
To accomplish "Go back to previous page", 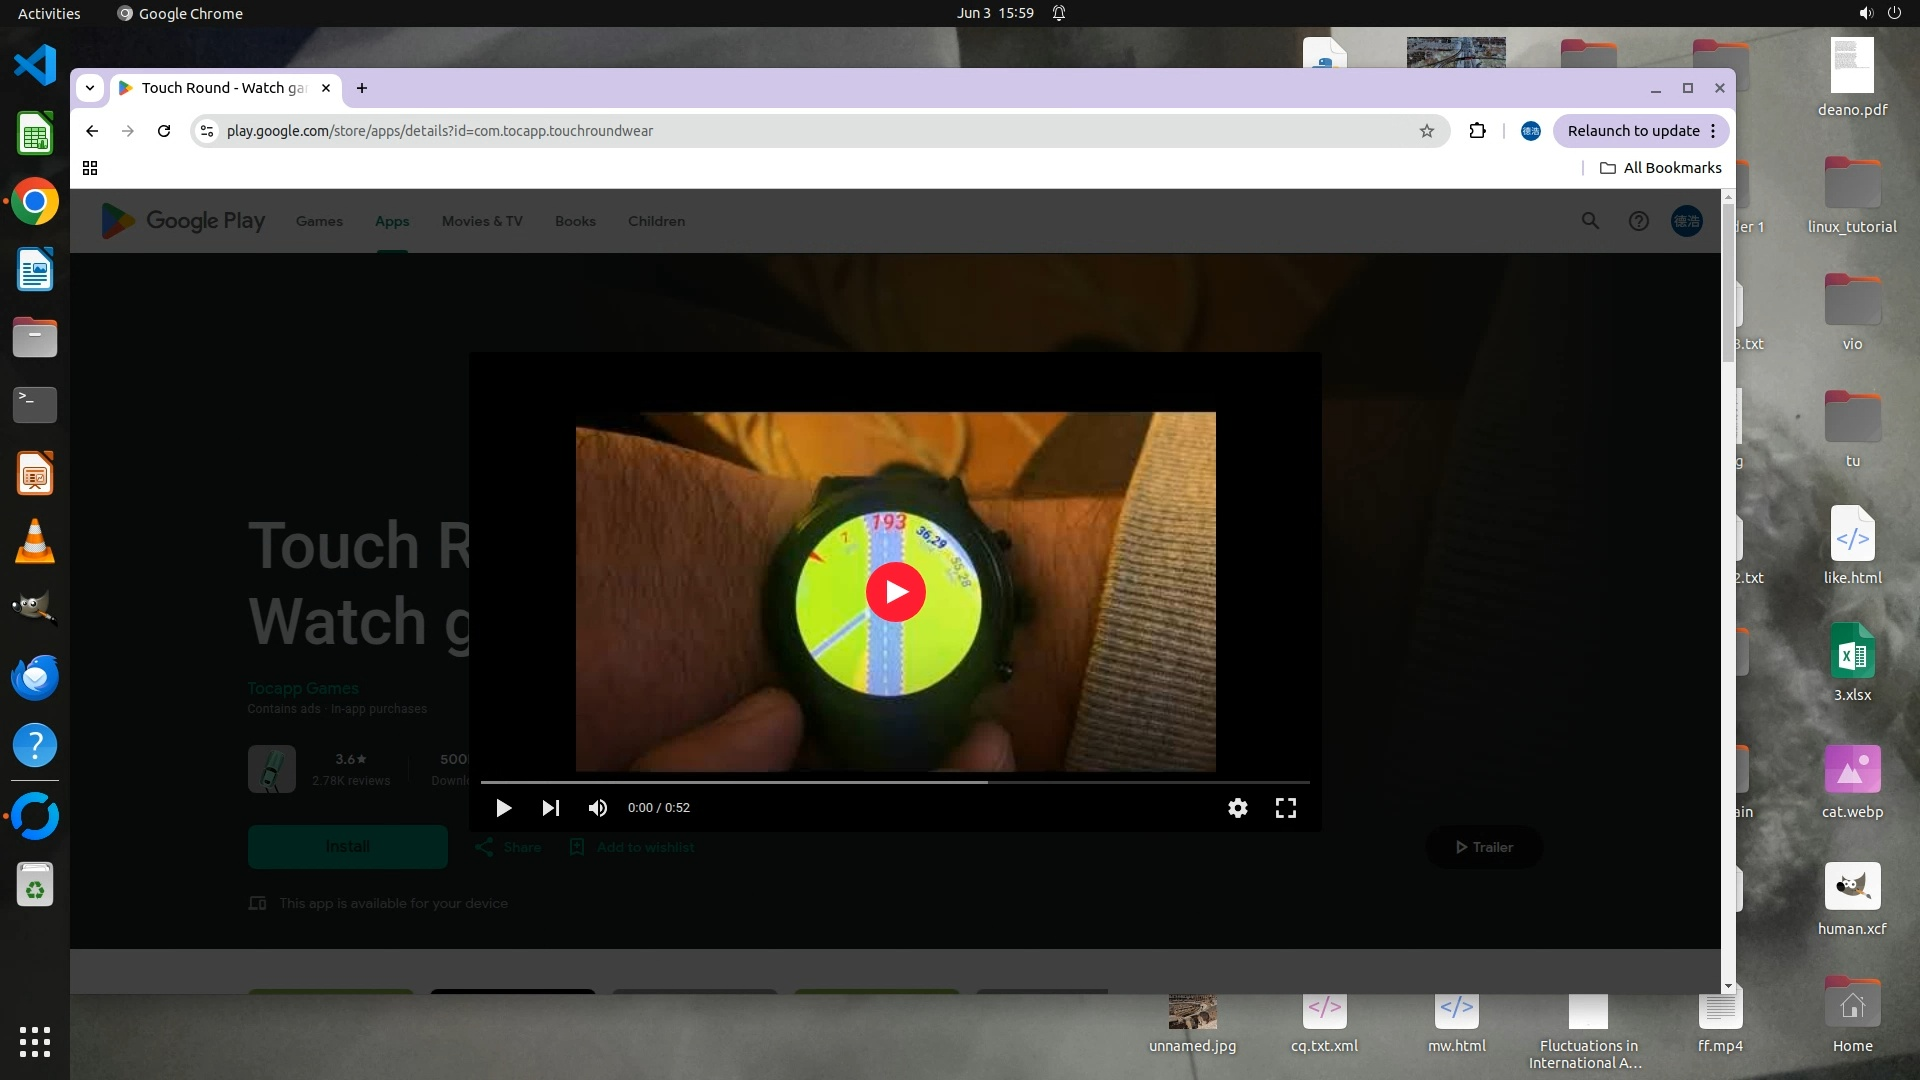I will [92, 131].
